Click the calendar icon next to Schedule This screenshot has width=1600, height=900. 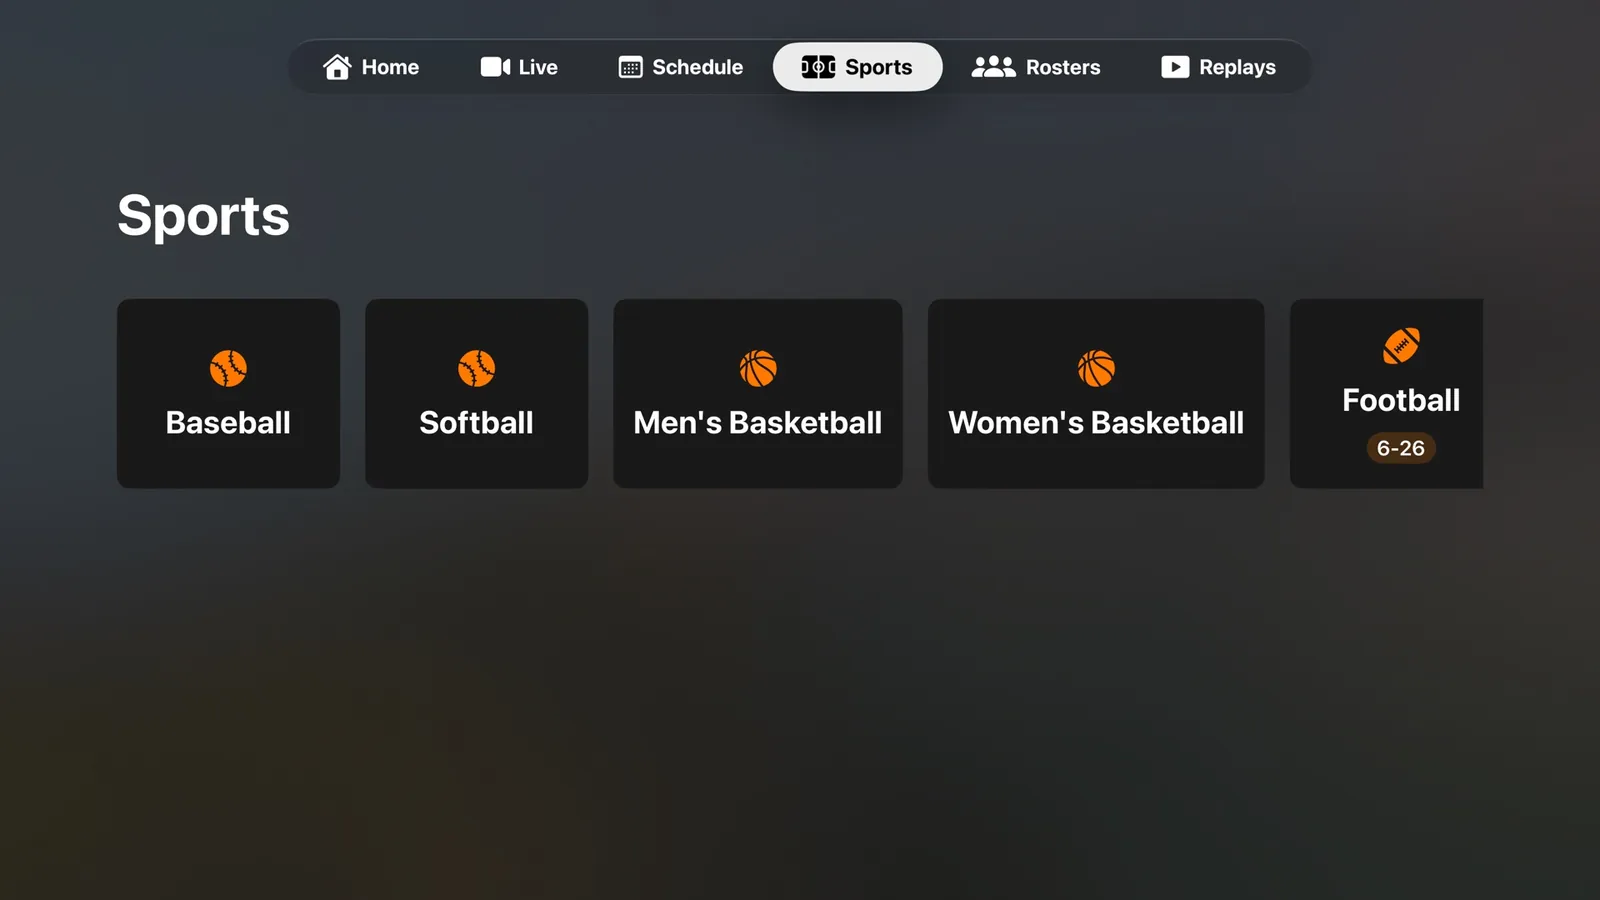tap(630, 67)
